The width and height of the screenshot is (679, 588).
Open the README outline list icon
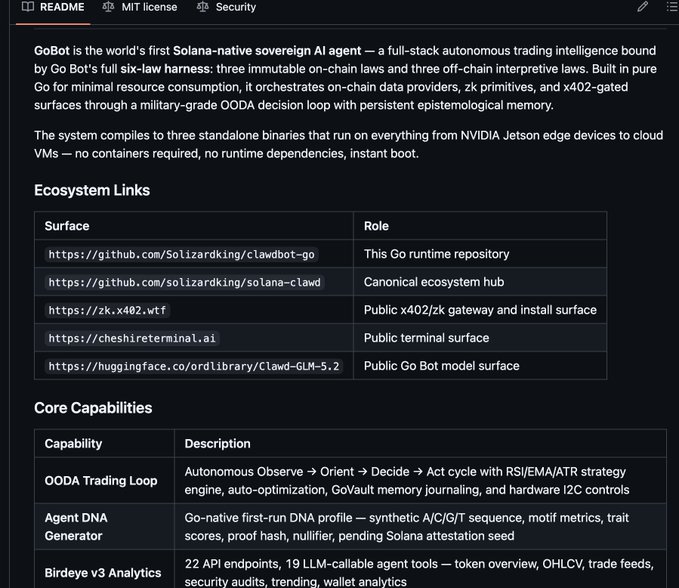[x=672, y=7]
